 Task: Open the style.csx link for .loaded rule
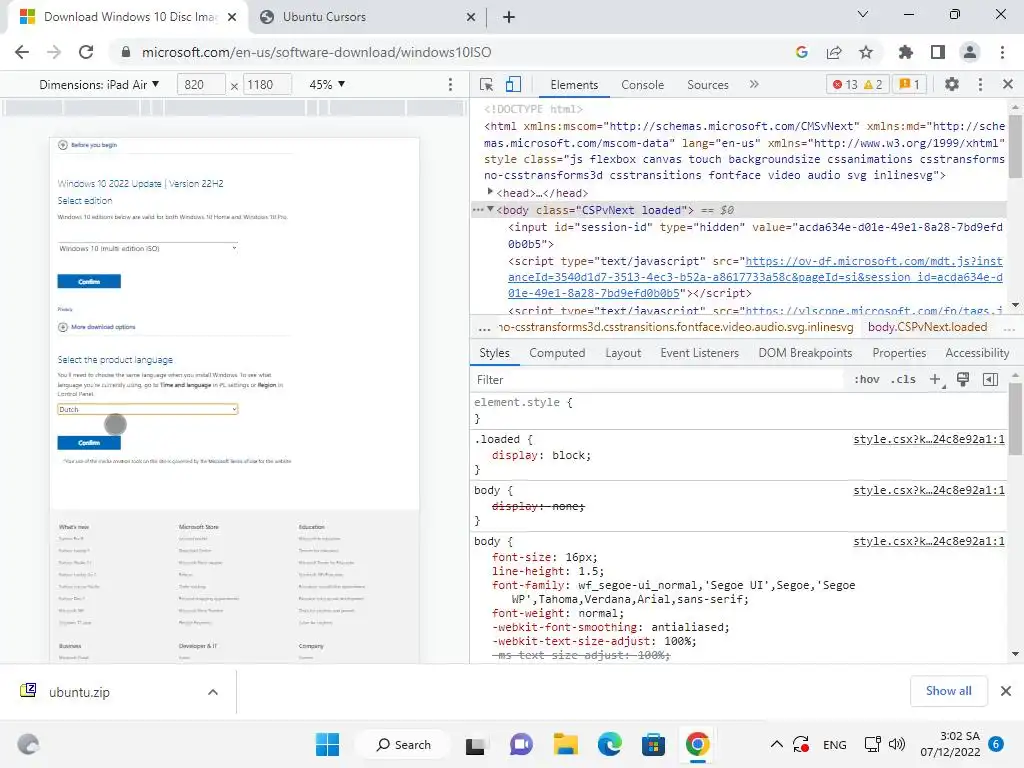[x=929, y=440]
